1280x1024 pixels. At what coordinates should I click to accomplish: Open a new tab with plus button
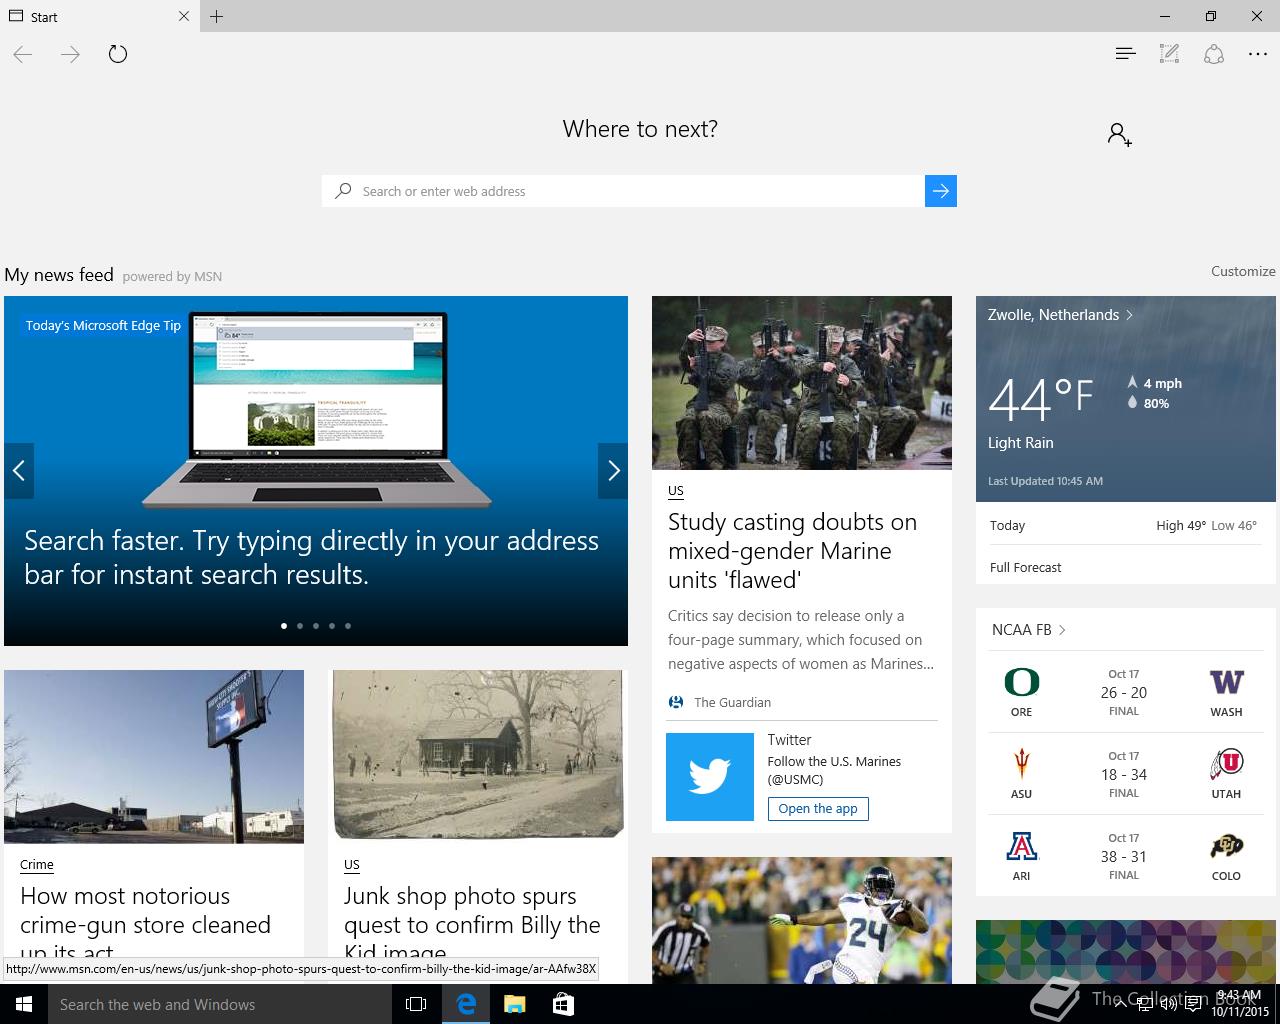217,16
